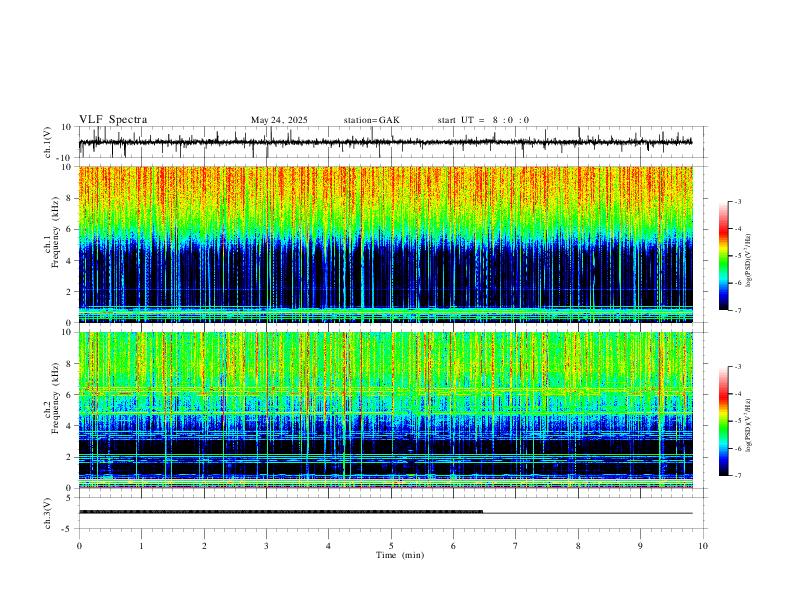This screenshot has height=612, width=792.
Task: Click the 'ch.3(V)' axis label
Action: click(48, 514)
